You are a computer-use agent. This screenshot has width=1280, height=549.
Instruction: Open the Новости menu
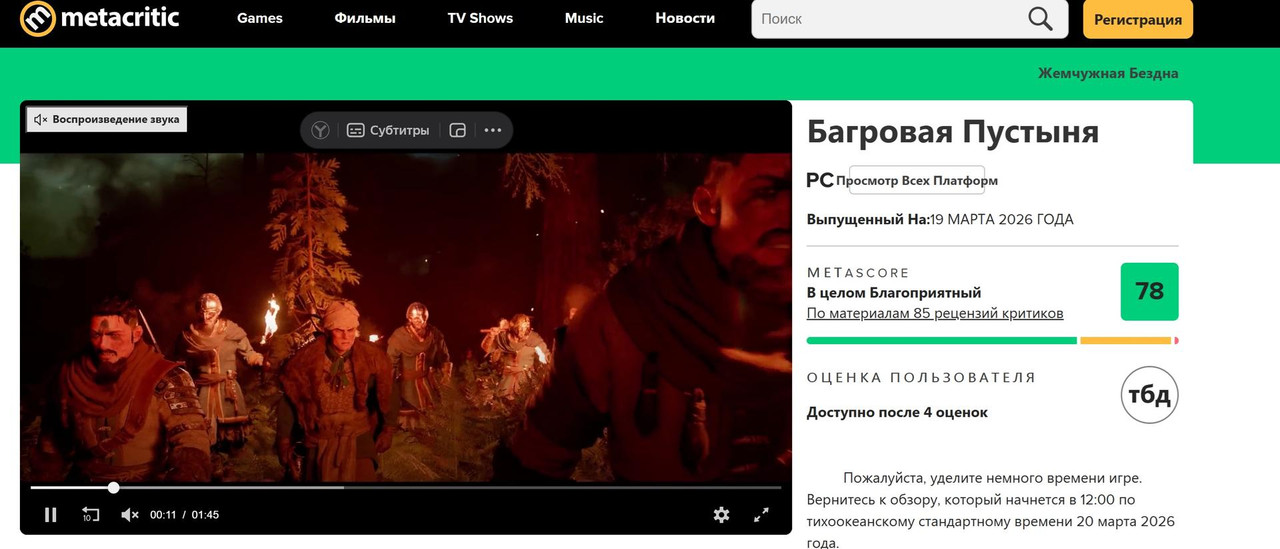point(685,18)
